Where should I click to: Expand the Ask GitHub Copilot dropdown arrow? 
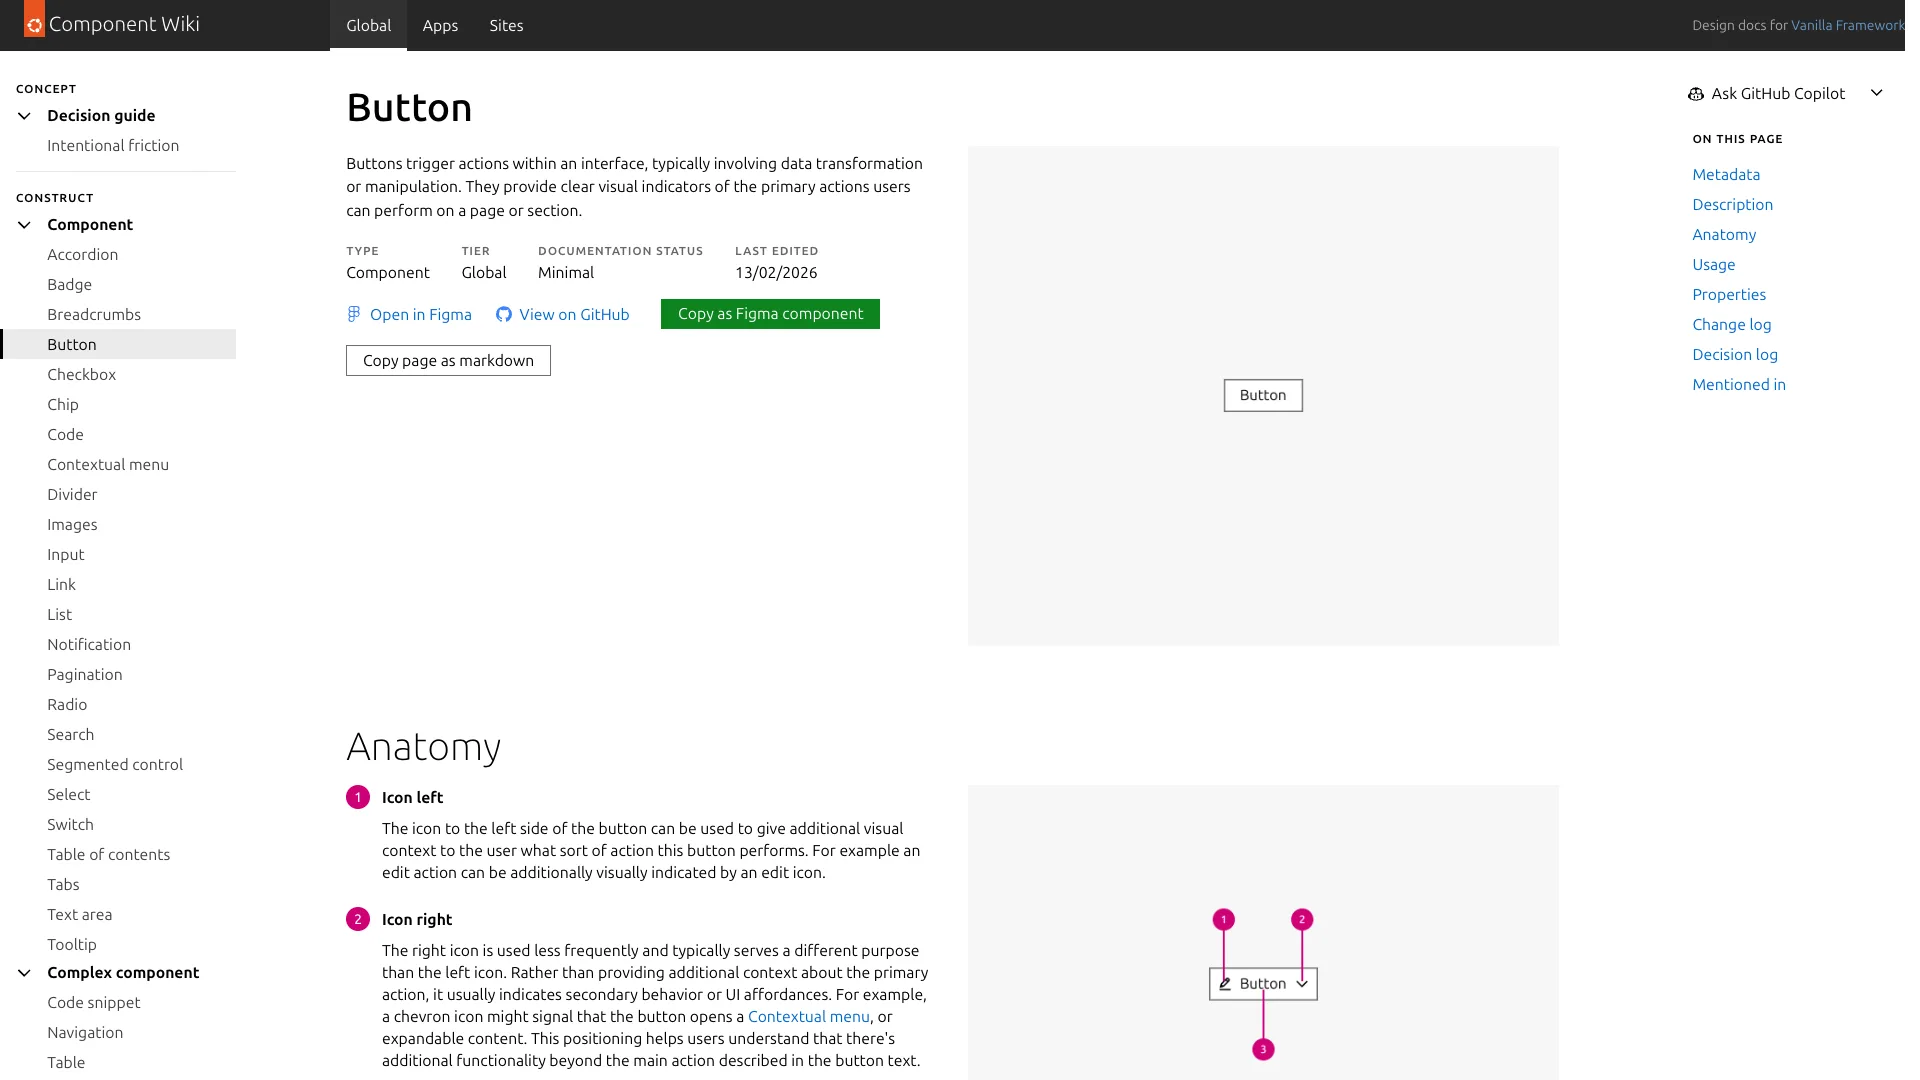pyautogui.click(x=1877, y=93)
